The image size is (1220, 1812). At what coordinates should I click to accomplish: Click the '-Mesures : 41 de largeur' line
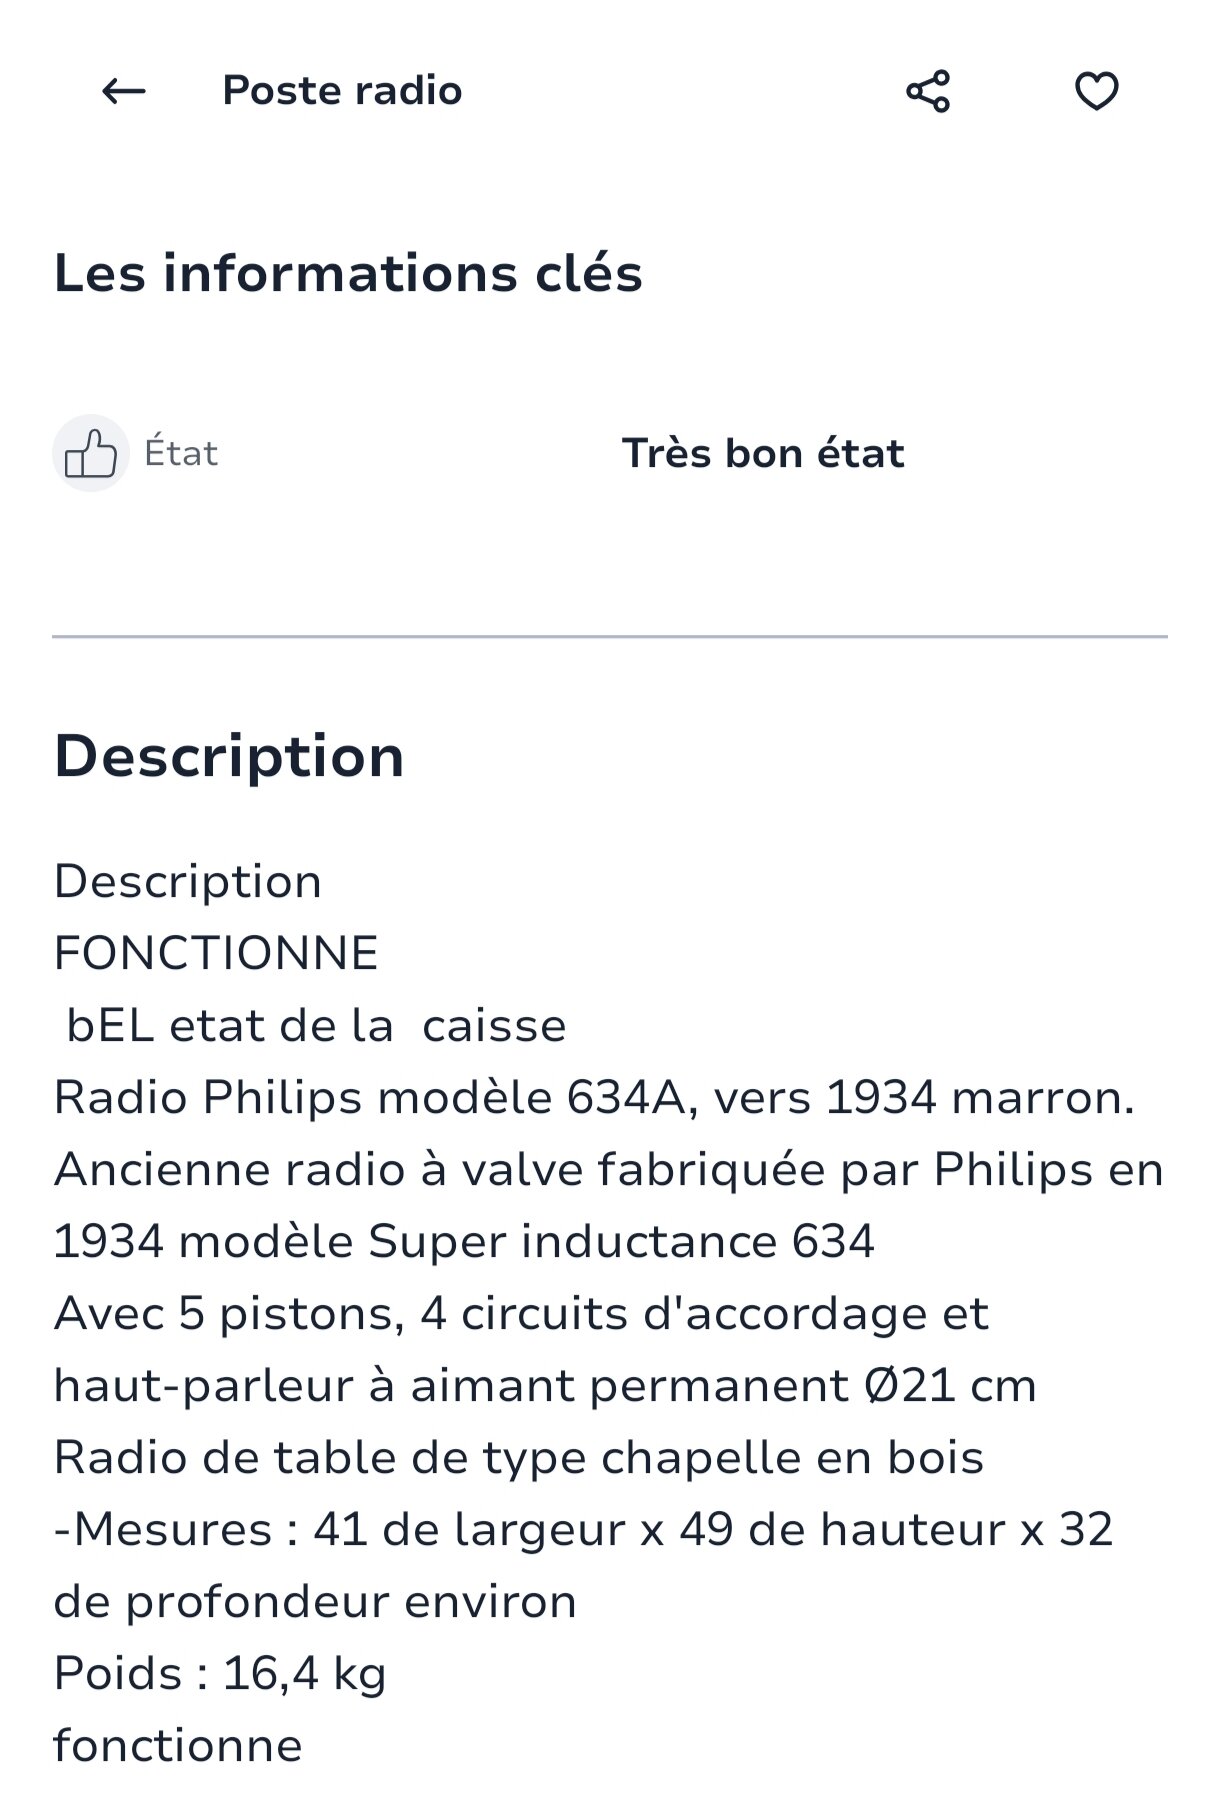pos(583,1530)
